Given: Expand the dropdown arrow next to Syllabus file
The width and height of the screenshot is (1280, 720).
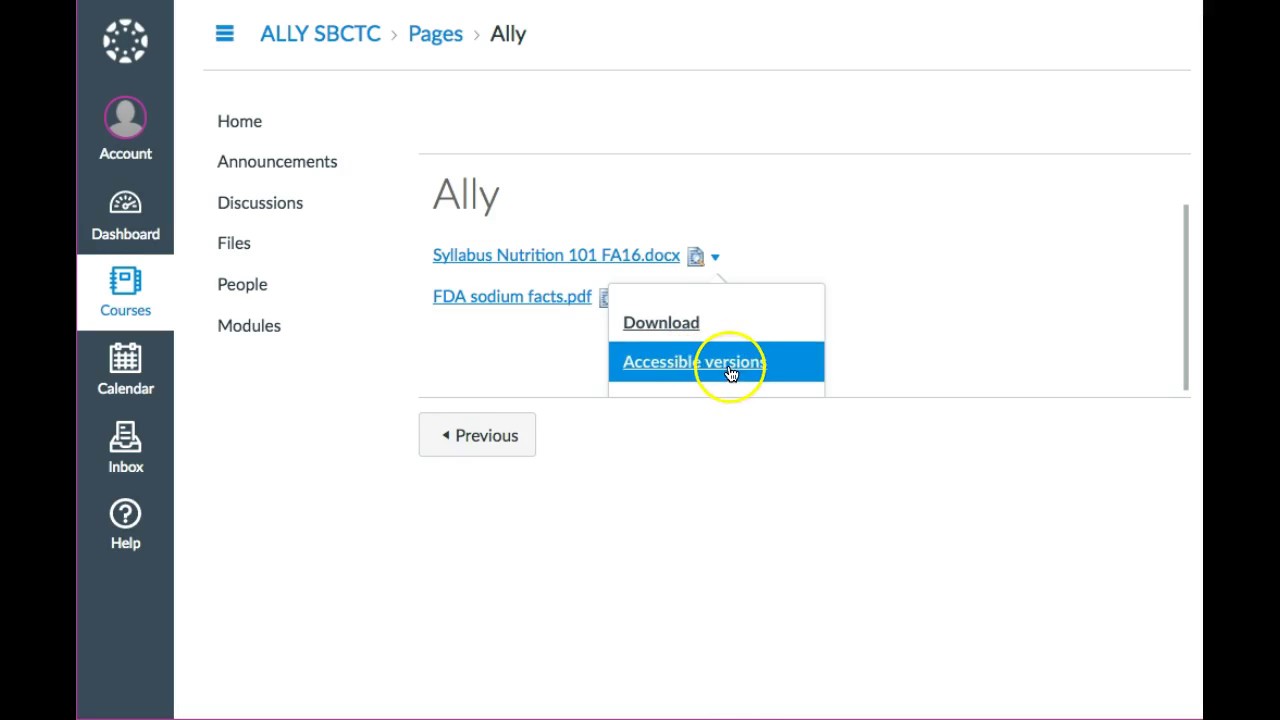Looking at the screenshot, I should pyautogui.click(x=715, y=257).
